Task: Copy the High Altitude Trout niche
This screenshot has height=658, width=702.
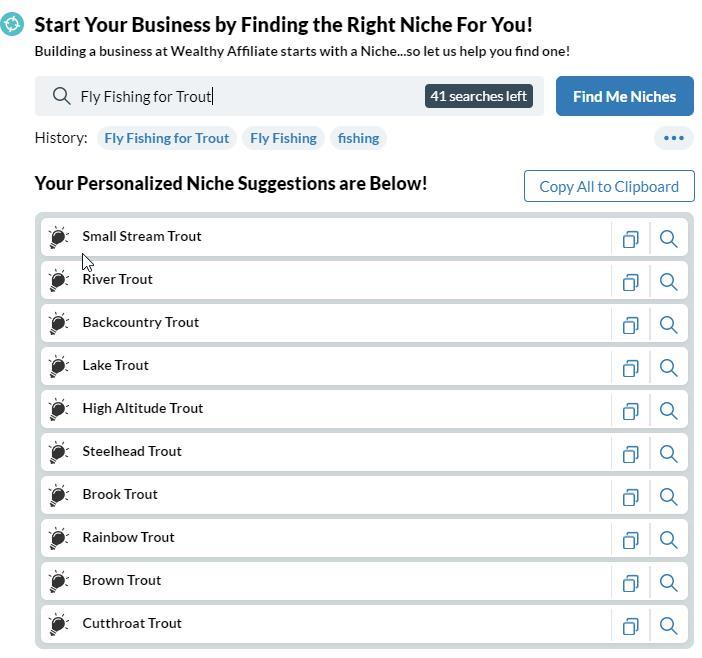Action: (630, 411)
